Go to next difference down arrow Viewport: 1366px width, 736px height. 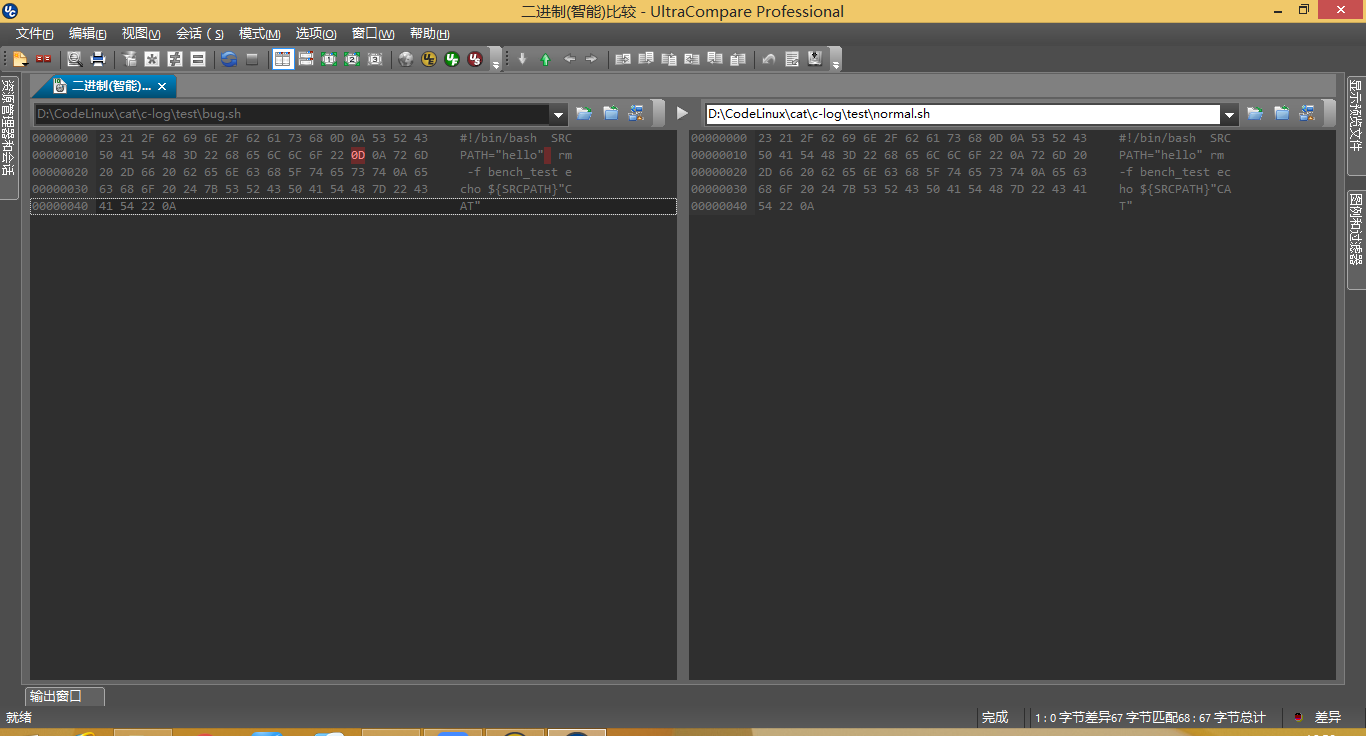click(522, 59)
